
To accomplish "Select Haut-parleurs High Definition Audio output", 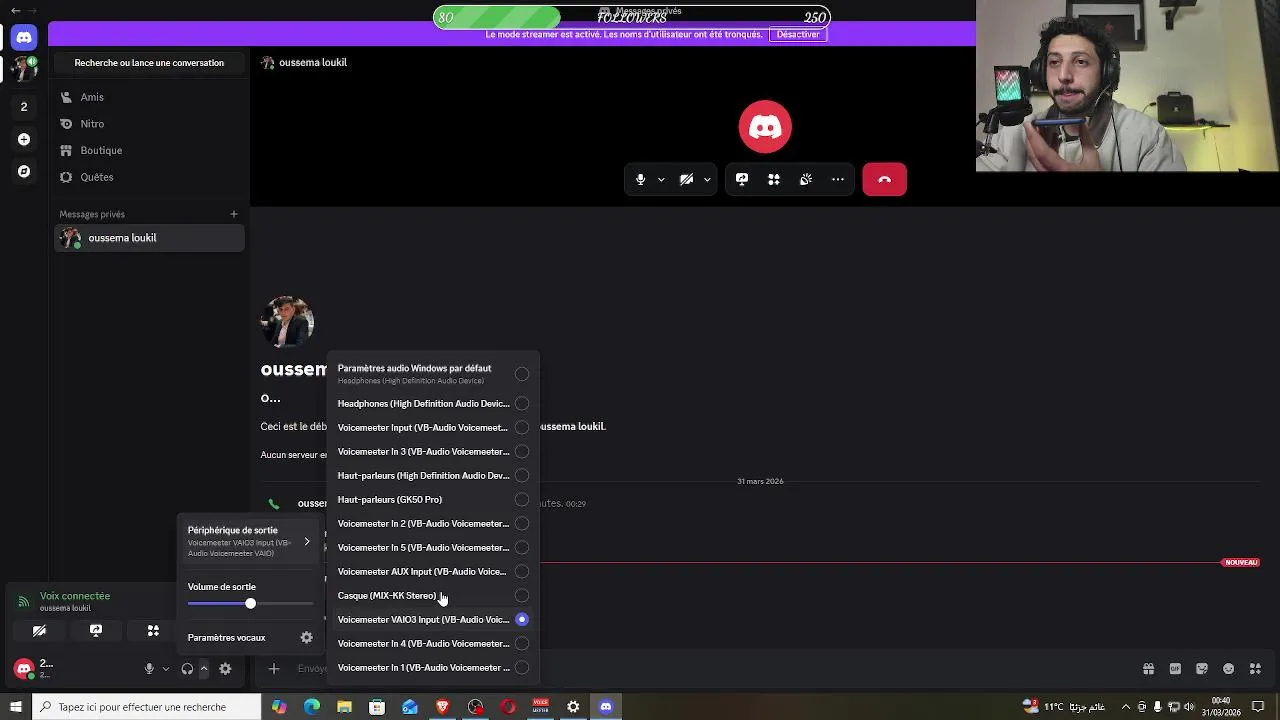I will pyautogui.click(x=433, y=476).
